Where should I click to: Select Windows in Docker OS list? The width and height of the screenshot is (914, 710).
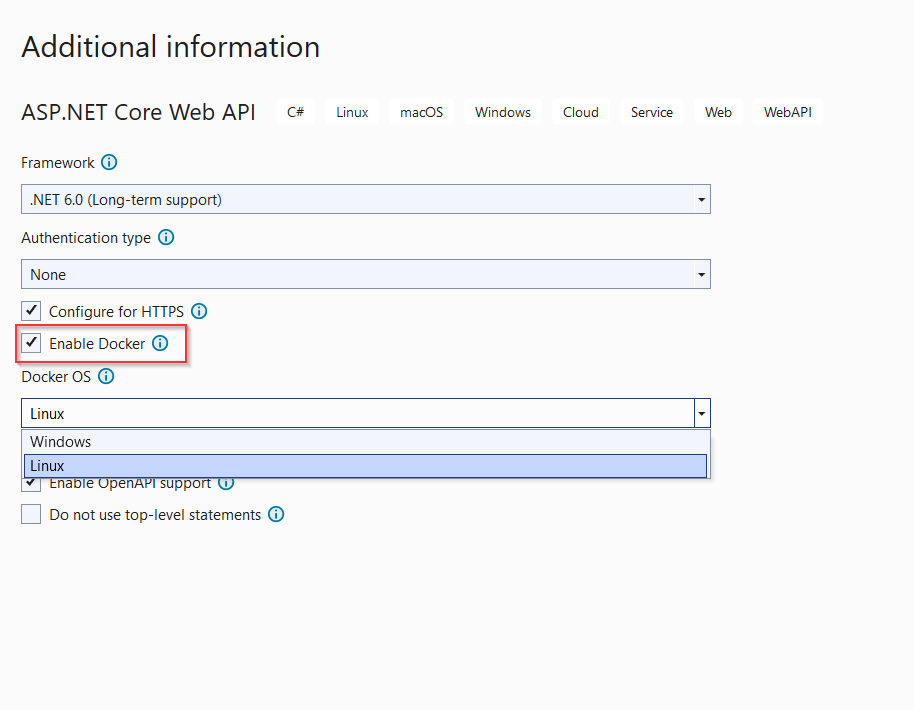coord(365,442)
